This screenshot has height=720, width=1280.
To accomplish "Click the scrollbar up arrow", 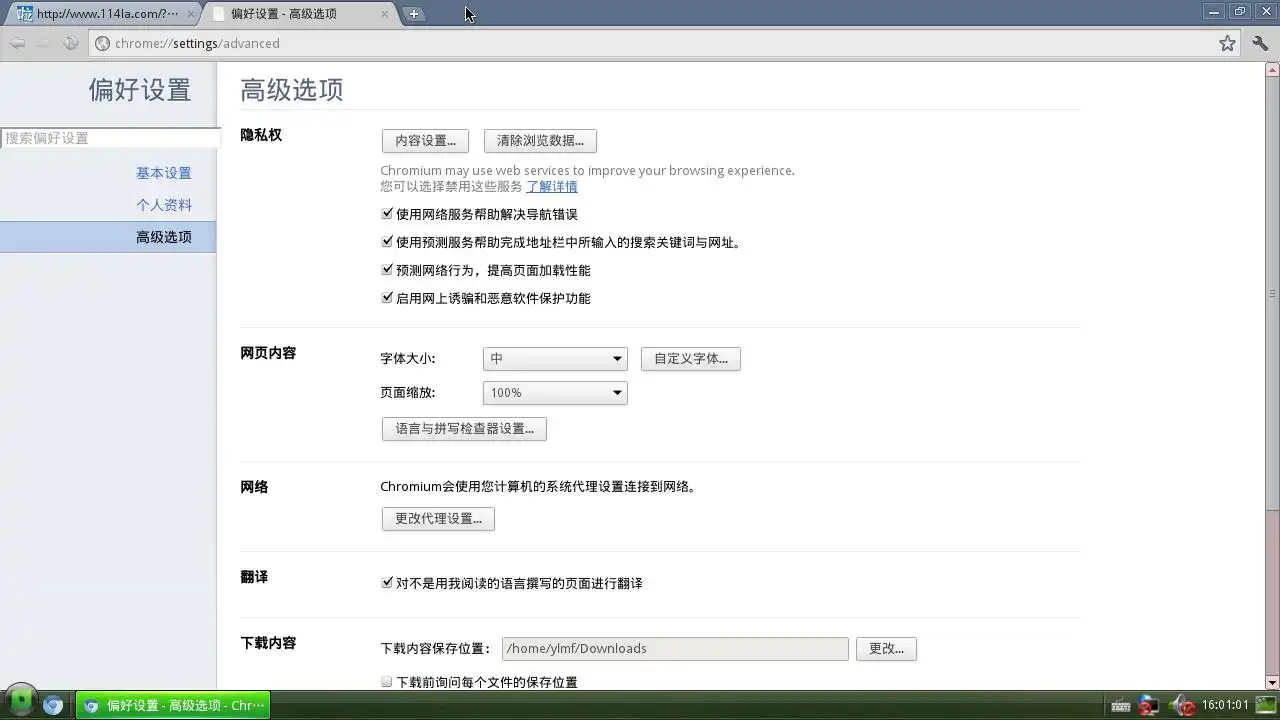I will (x=1272, y=70).
